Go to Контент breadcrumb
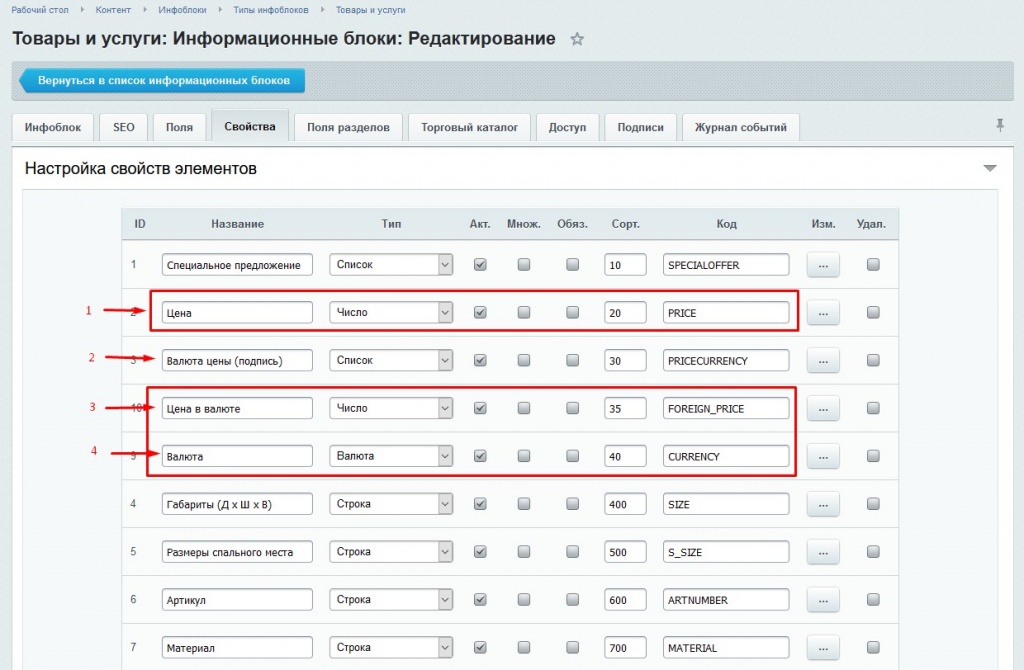 tap(113, 10)
